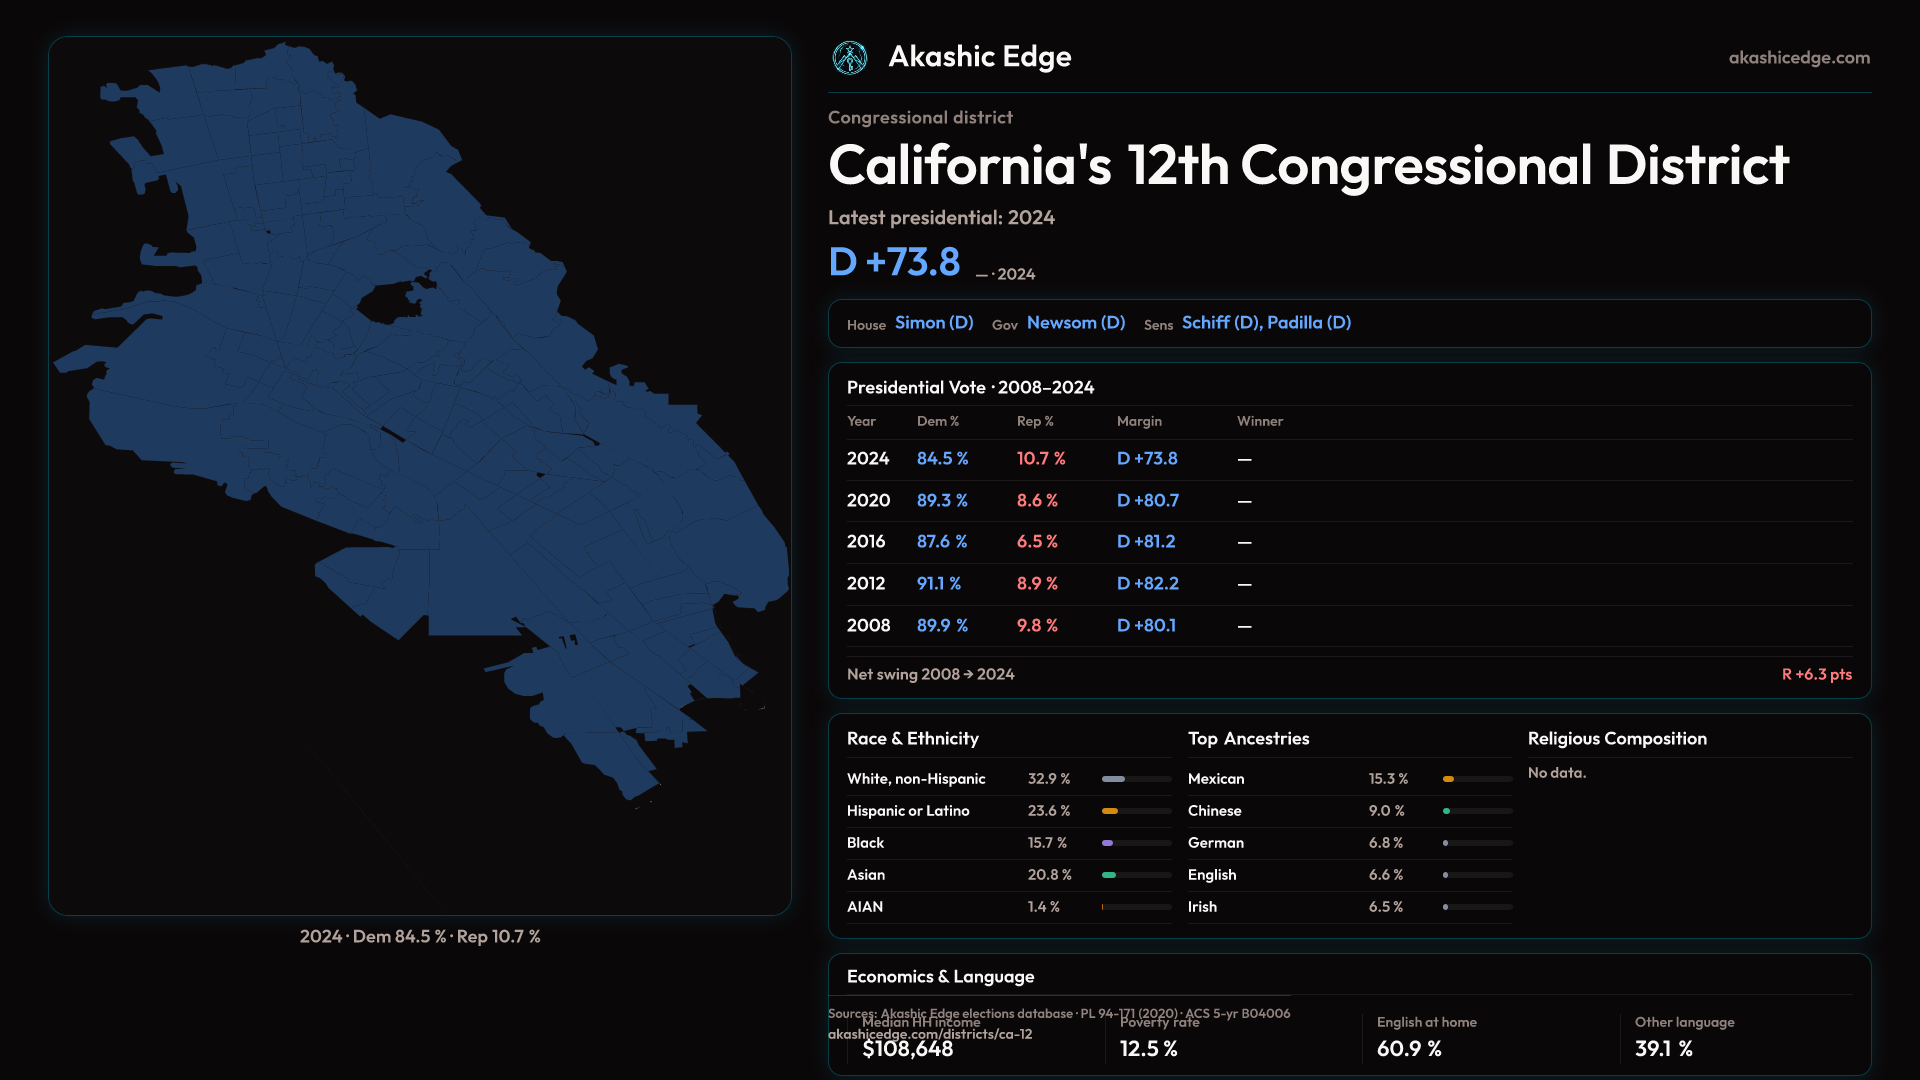Click the Median HH income $108,648 figure
Screen dimensions: 1920x1080
[907, 1049]
